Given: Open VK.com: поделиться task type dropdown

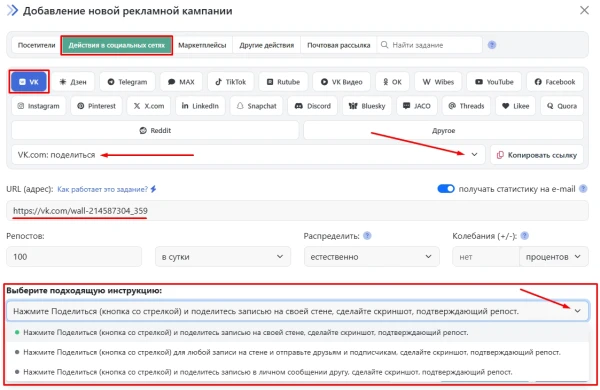Looking at the screenshot, I should point(248,155).
